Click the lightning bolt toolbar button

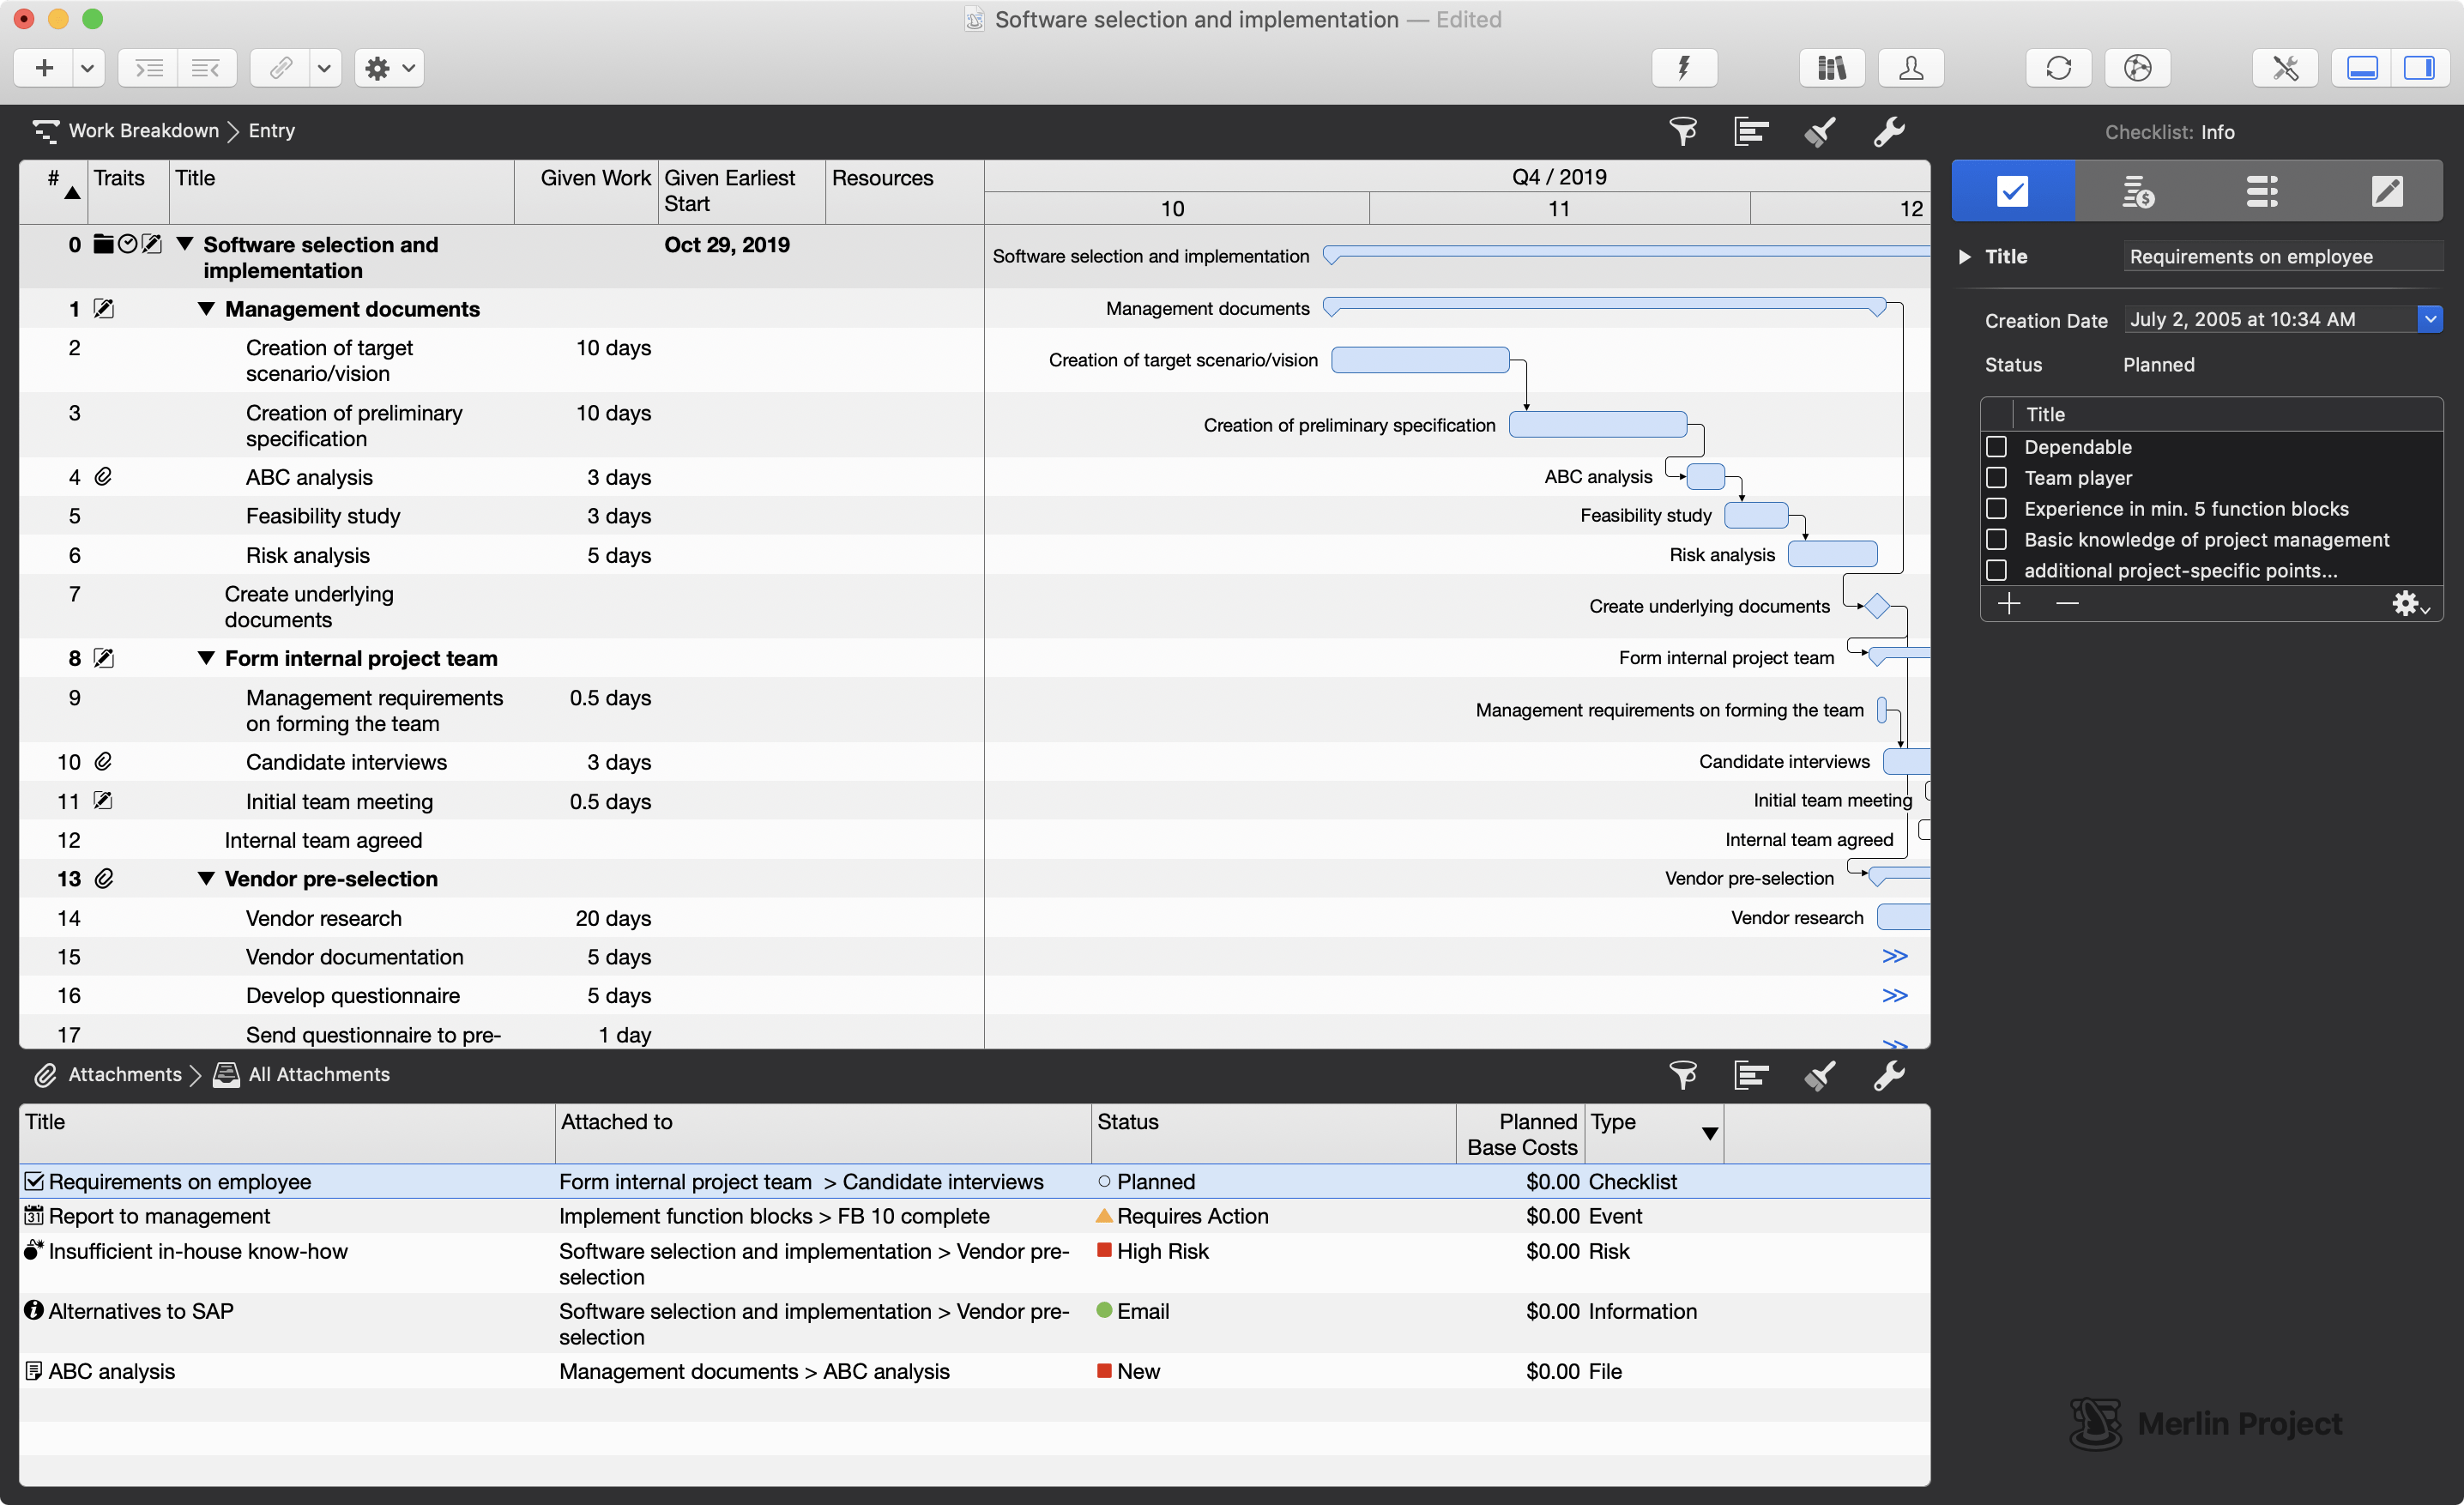(x=1684, y=68)
